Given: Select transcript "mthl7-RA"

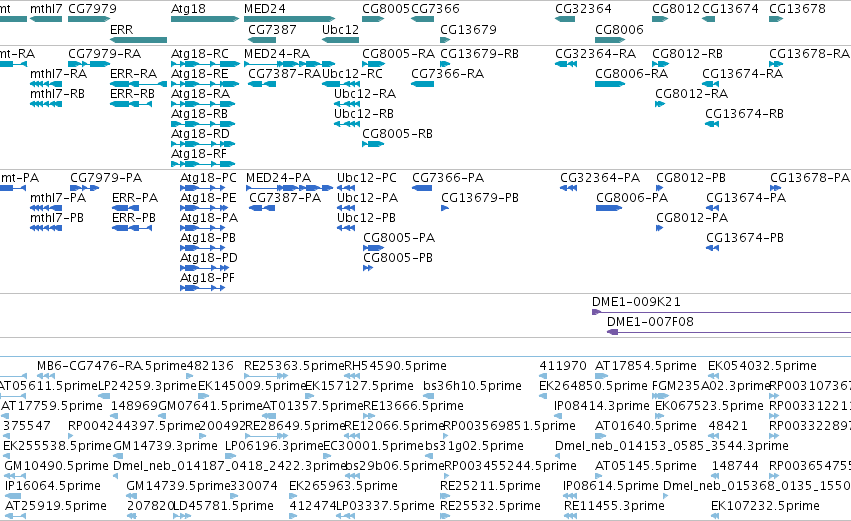Looking at the screenshot, I should click(x=59, y=74).
